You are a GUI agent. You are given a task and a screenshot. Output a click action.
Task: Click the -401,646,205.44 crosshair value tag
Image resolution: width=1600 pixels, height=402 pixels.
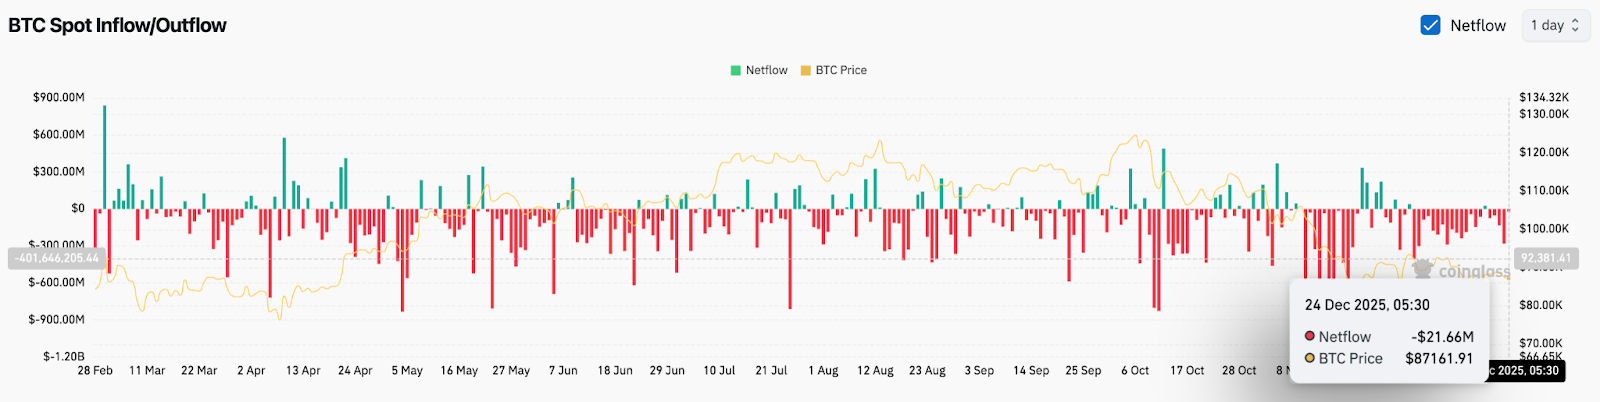[56, 259]
